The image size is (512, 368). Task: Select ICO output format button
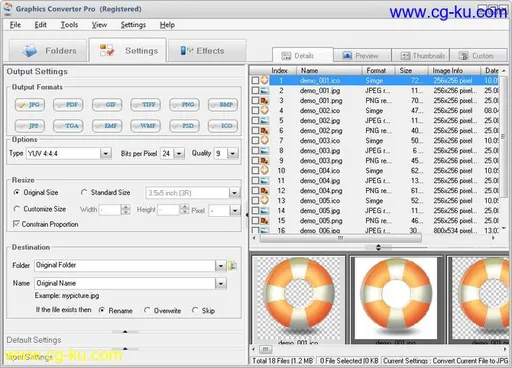223,126
